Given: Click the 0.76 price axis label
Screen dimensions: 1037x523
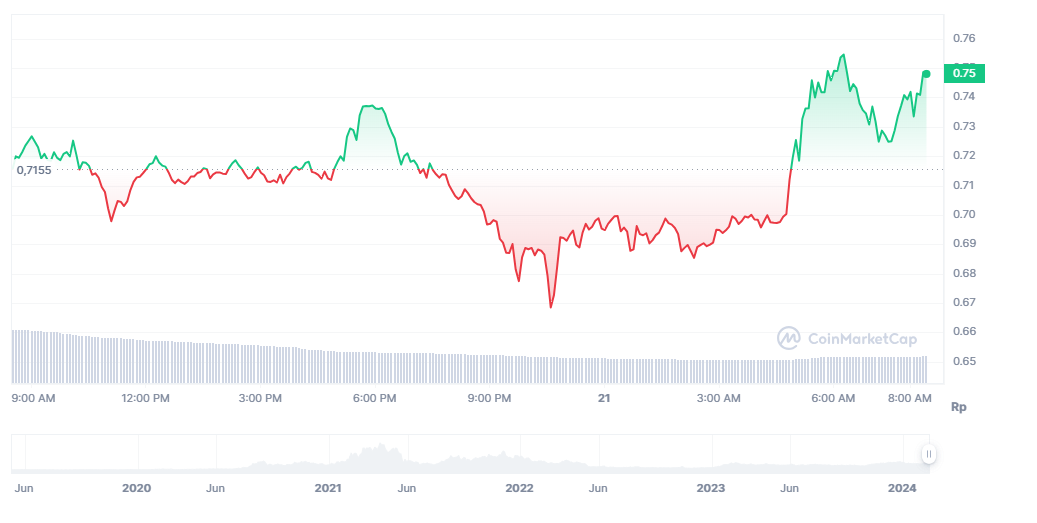Looking at the screenshot, I should (x=964, y=38).
